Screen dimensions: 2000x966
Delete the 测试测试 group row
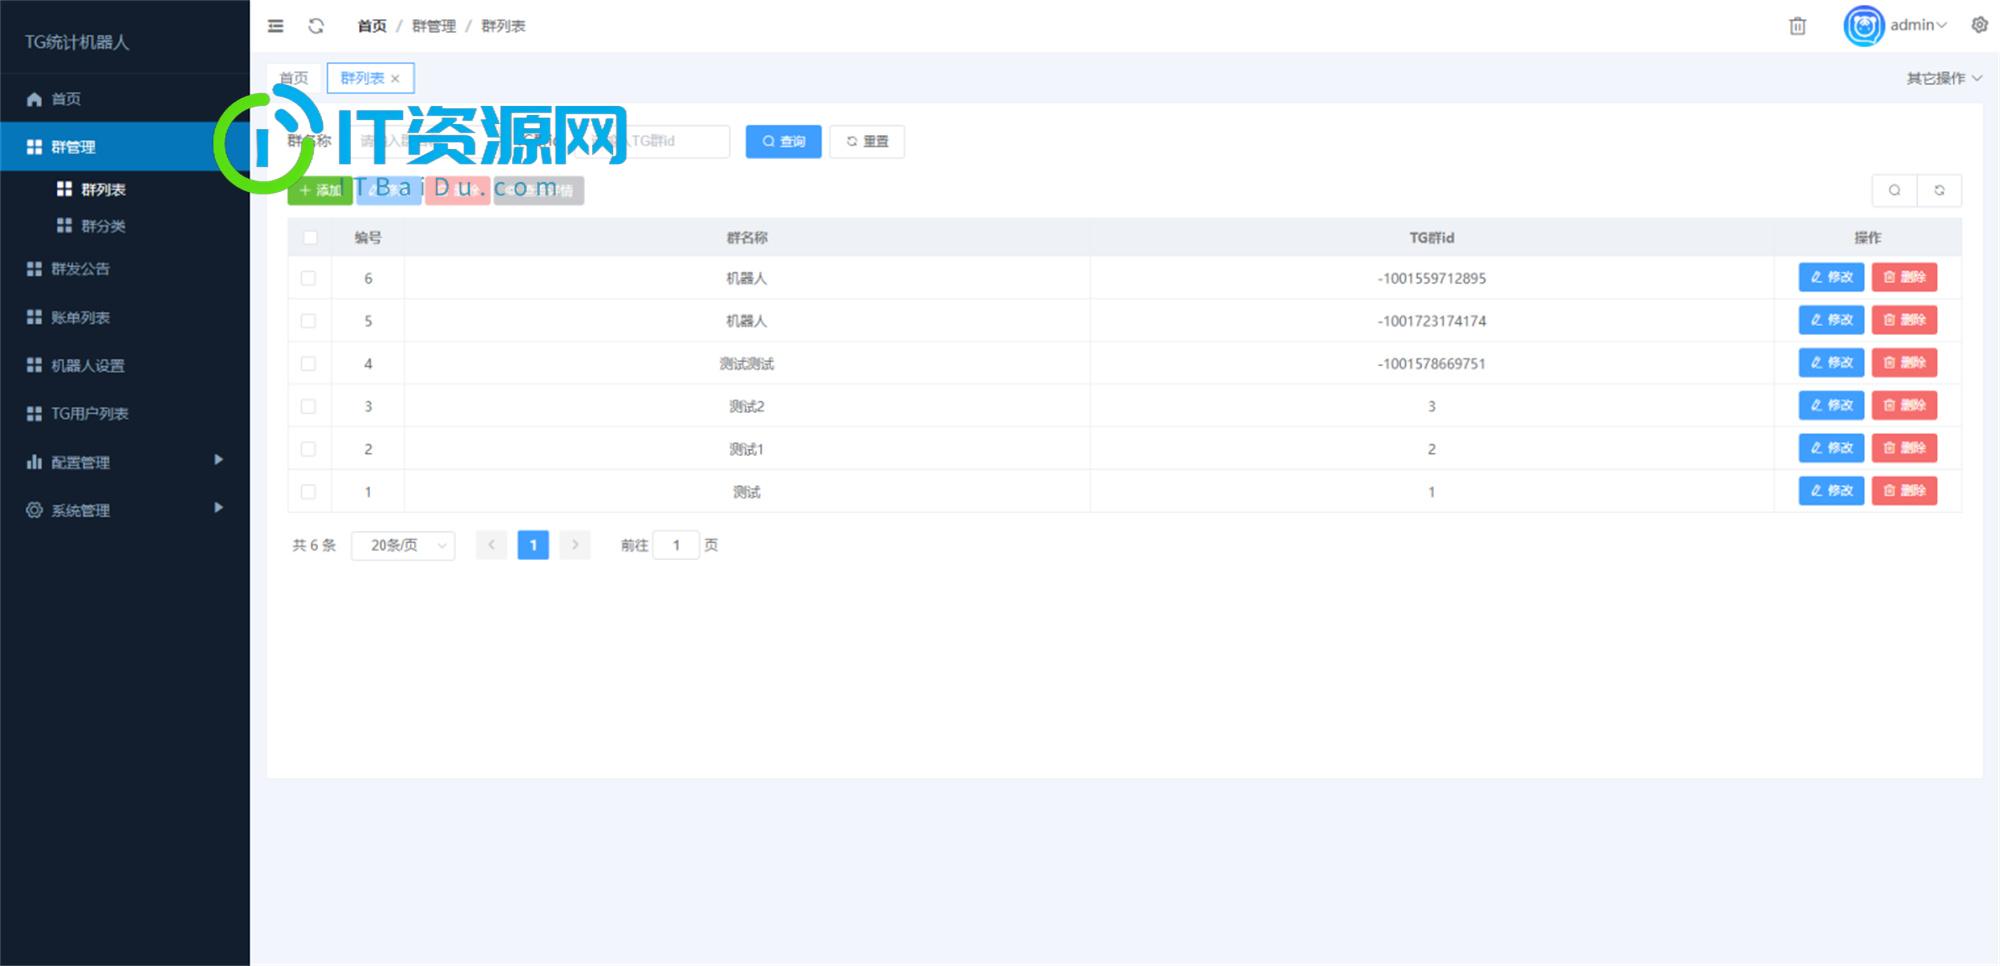click(1904, 363)
